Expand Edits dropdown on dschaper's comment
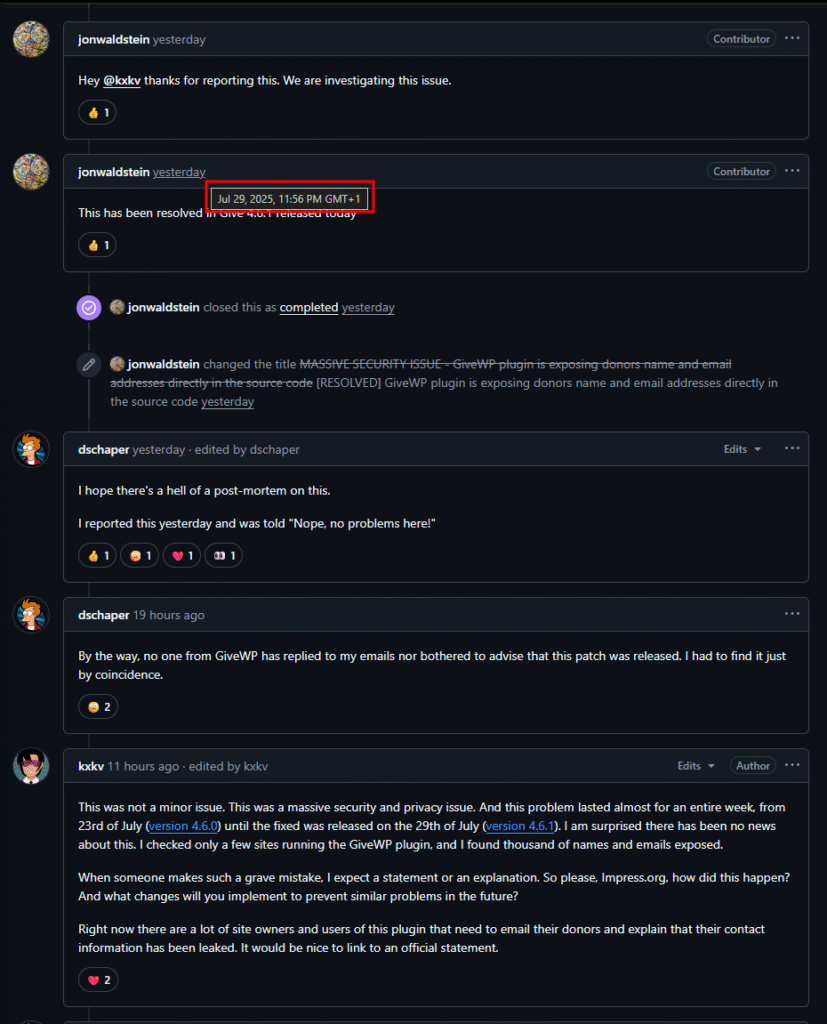827x1024 pixels. [x=742, y=449]
